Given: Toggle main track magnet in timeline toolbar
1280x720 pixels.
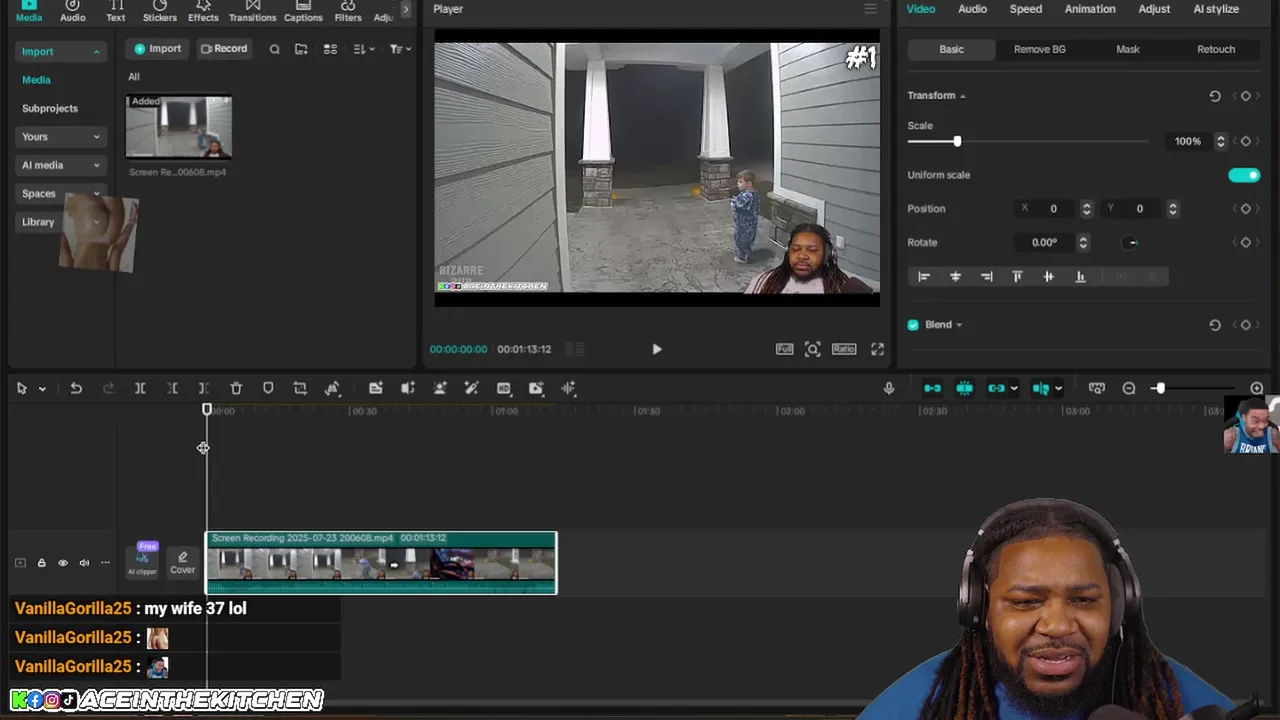Looking at the screenshot, I should tap(932, 388).
